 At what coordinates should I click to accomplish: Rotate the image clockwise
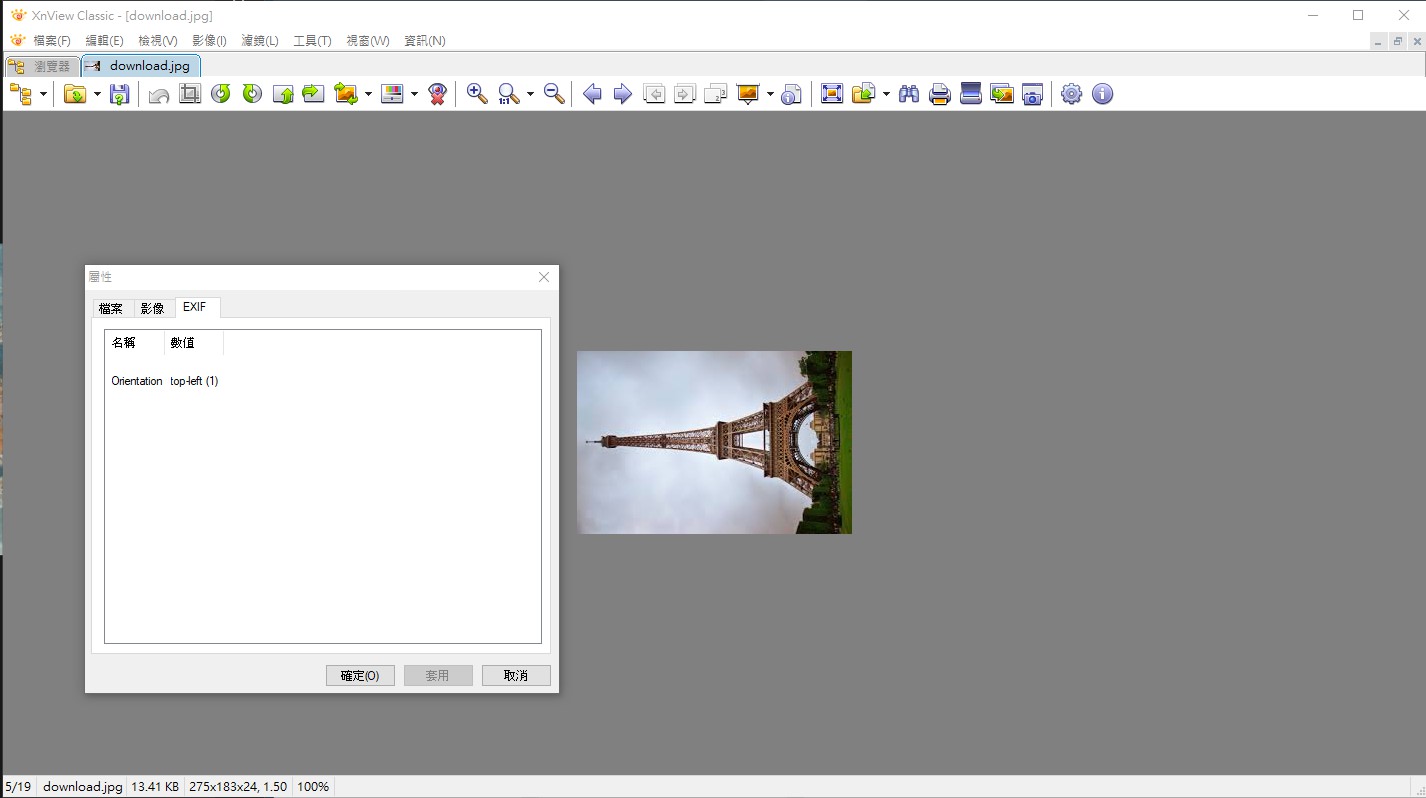coord(252,94)
